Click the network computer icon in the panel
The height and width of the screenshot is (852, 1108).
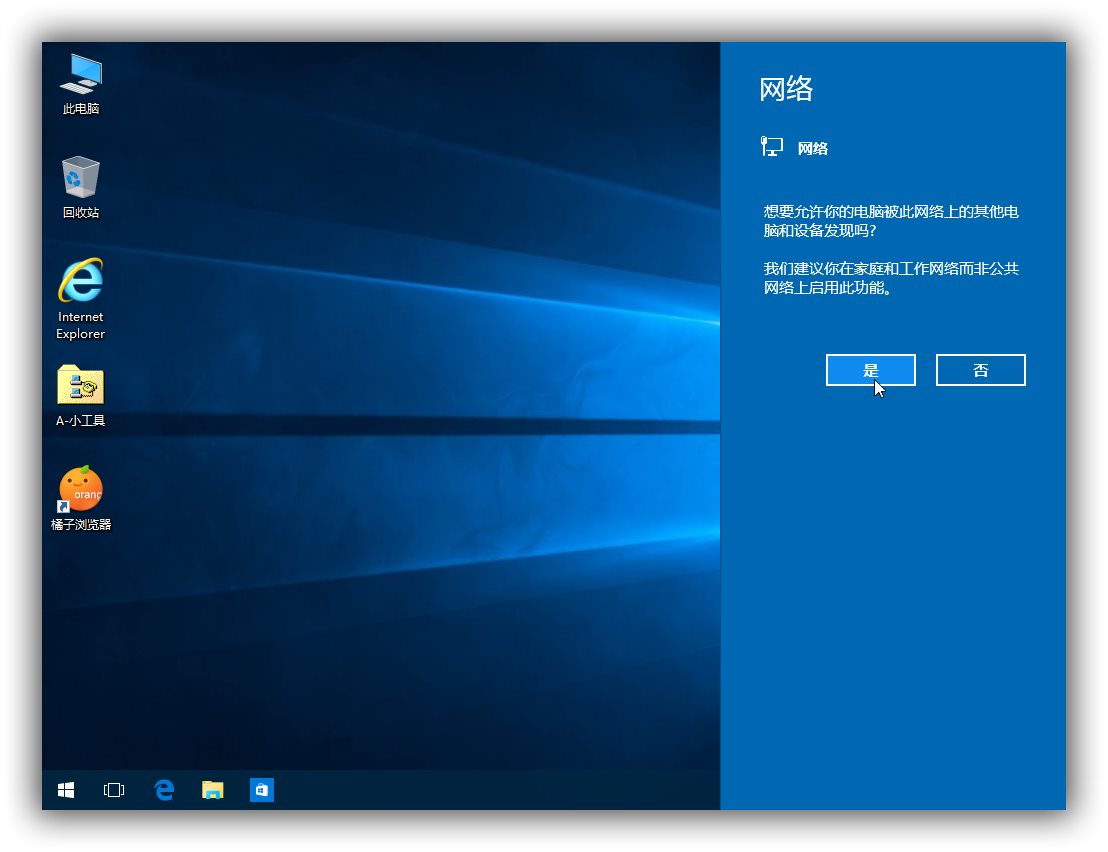[772, 146]
